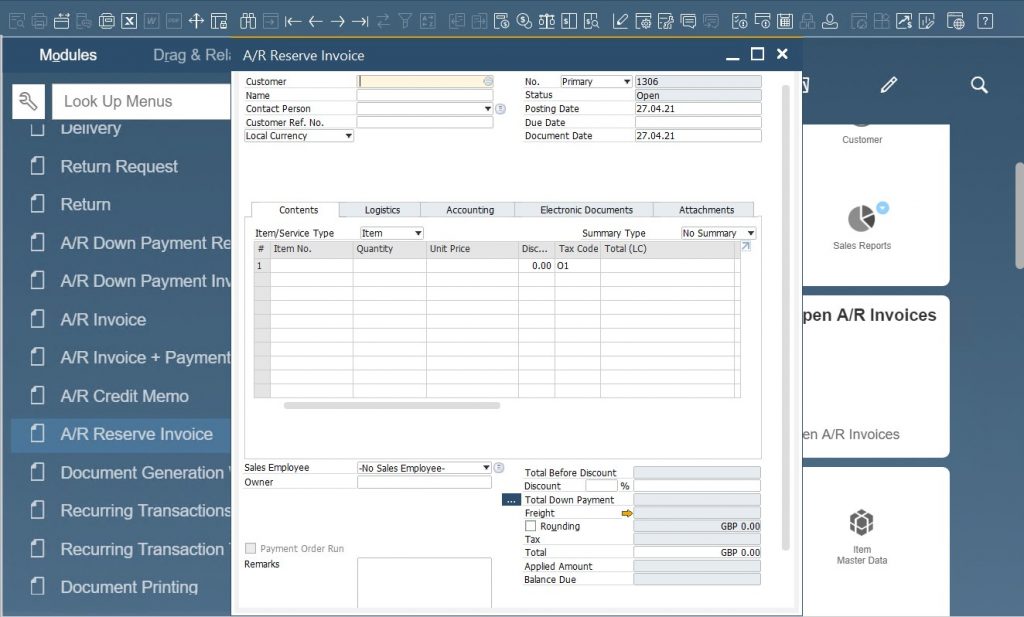Open the Sales Employee dropdown

487,467
